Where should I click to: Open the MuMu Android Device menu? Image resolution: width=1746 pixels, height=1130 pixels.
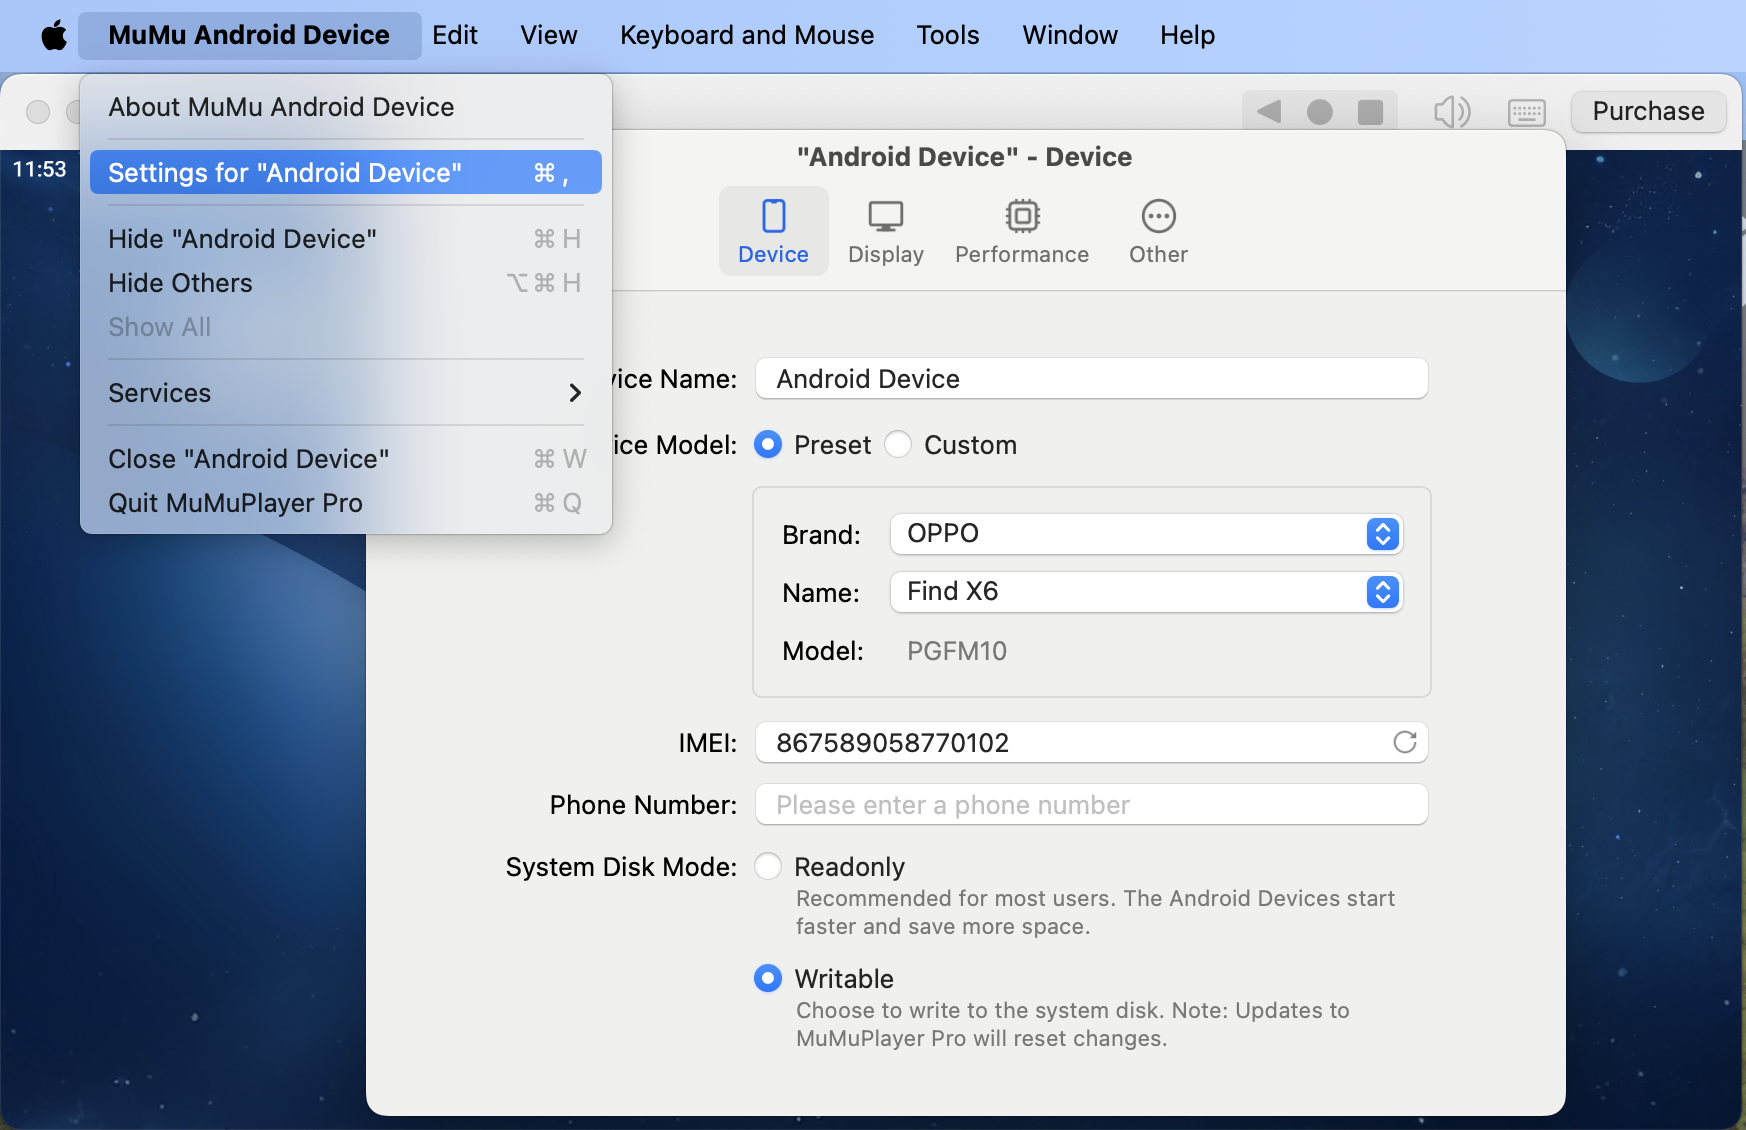(x=249, y=36)
